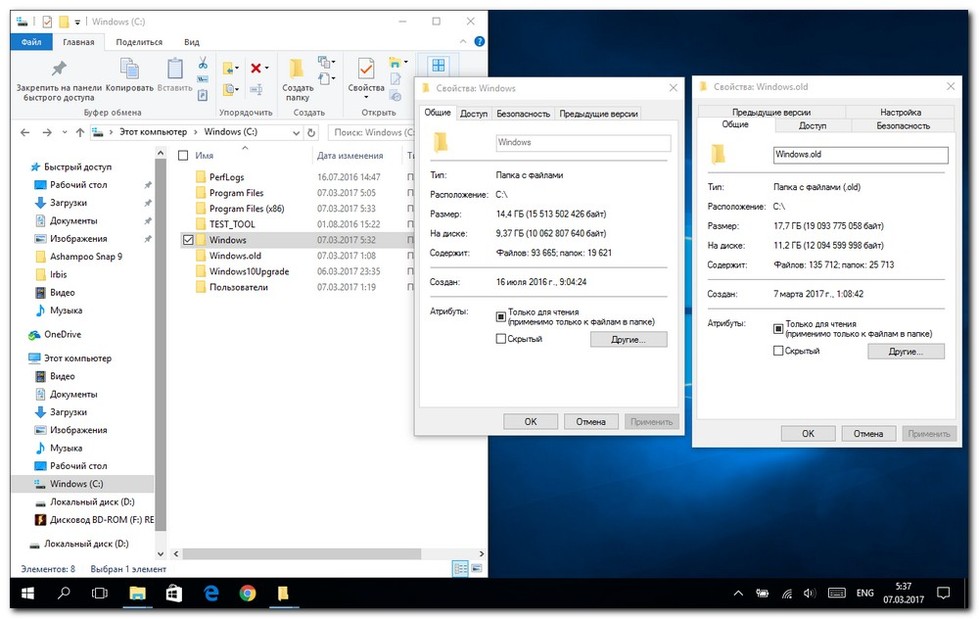The width and height of the screenshot is (979, 619).
Task: Click Cancel in Windows properties dialog
Action: (591, 422)
